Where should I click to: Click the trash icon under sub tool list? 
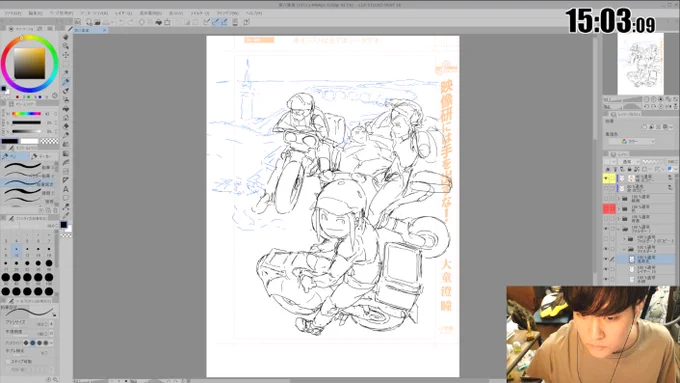click(x=55, y=210)
